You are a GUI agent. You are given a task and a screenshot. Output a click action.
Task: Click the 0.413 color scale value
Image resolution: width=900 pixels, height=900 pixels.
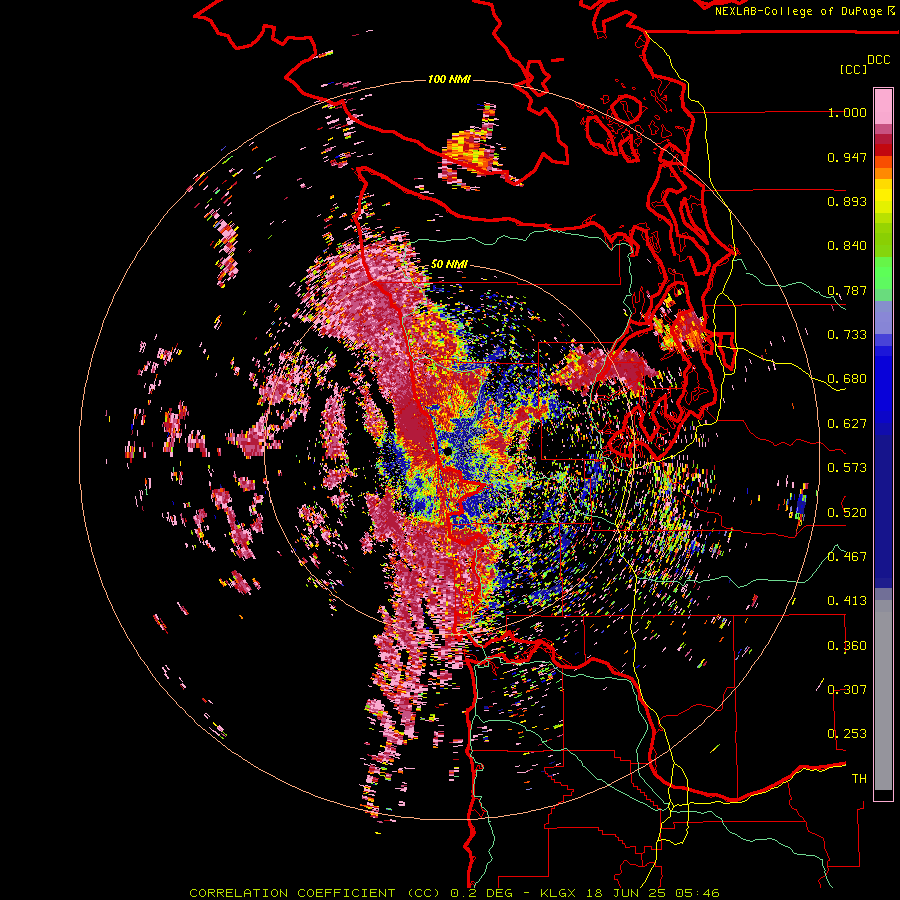pos(847,601)
